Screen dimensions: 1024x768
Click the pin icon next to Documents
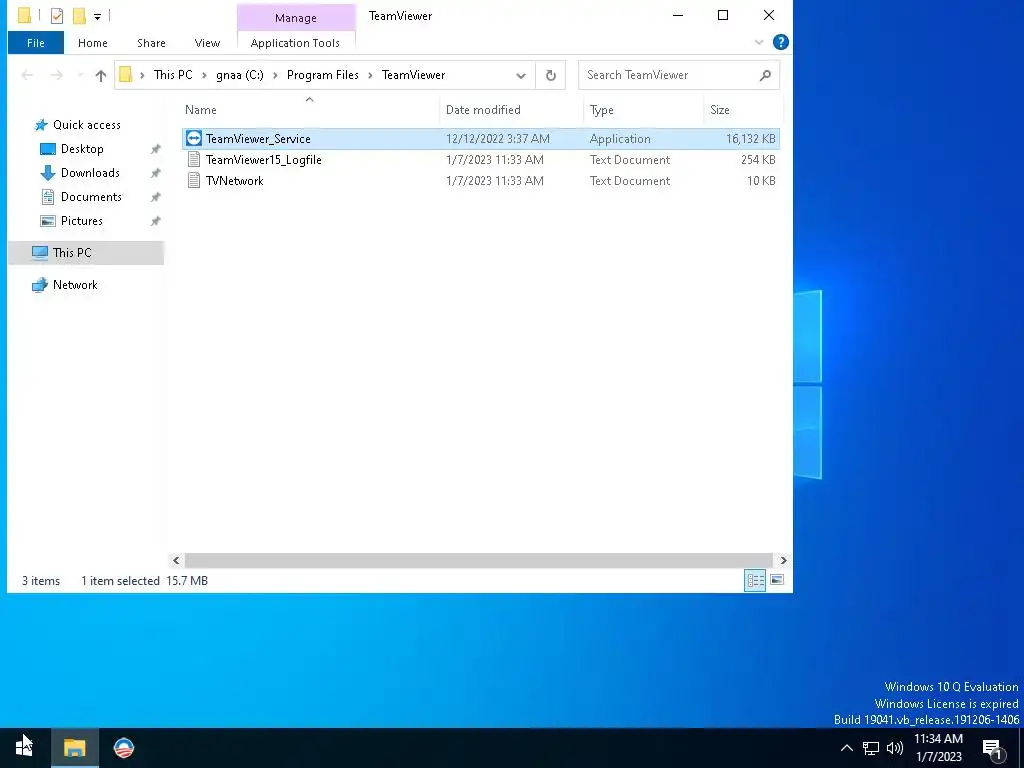click(x=155, y=197)
